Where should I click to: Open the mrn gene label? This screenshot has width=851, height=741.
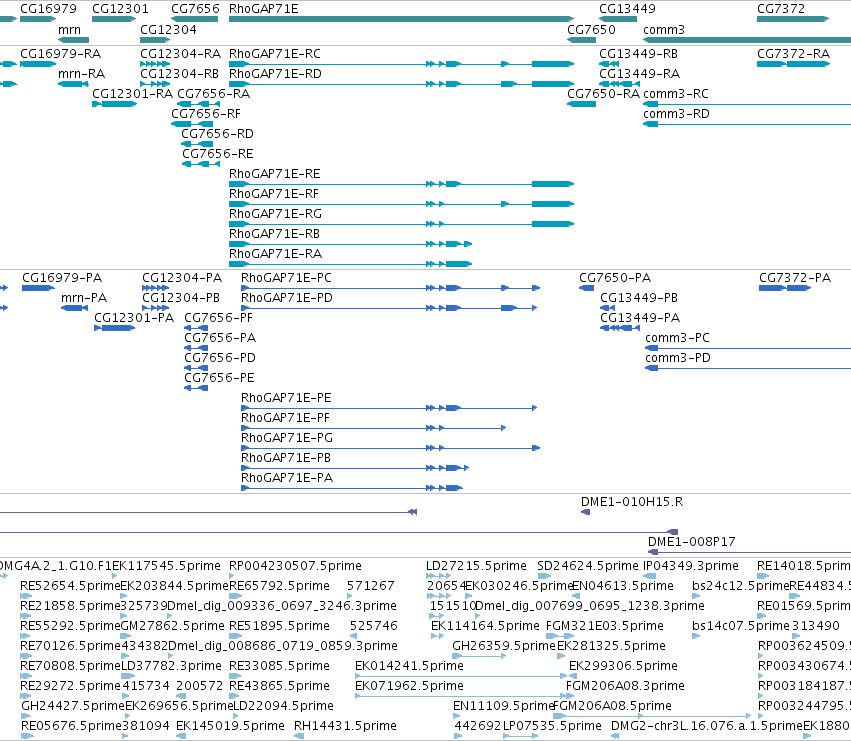click(69, 29)
